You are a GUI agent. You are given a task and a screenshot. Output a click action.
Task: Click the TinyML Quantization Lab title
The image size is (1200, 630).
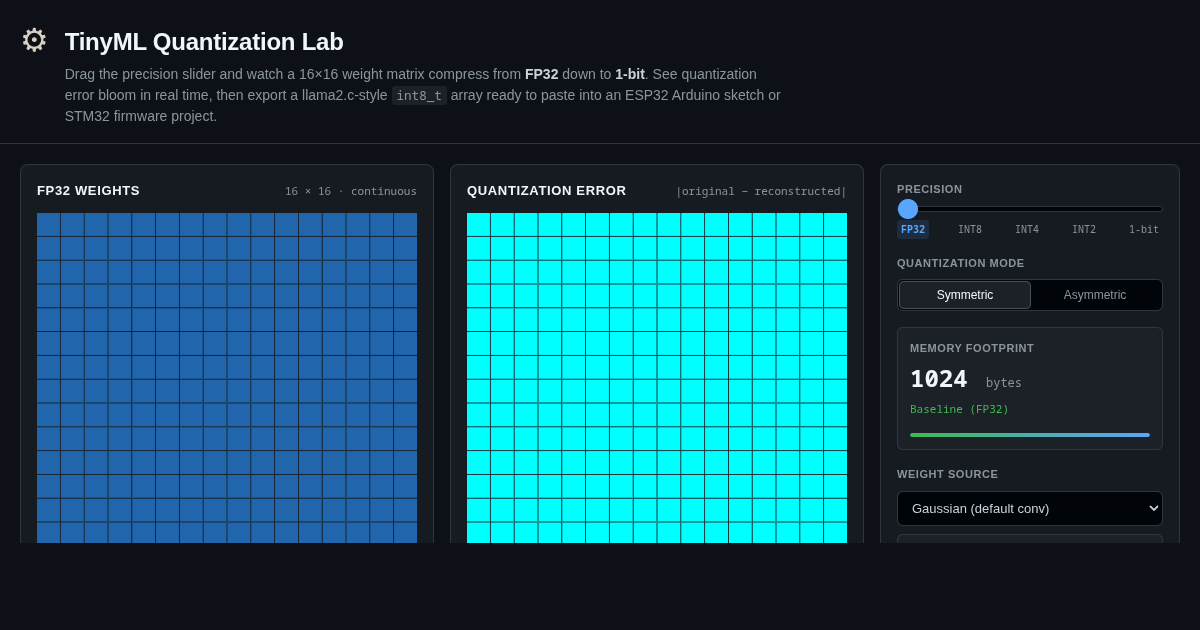204,42
